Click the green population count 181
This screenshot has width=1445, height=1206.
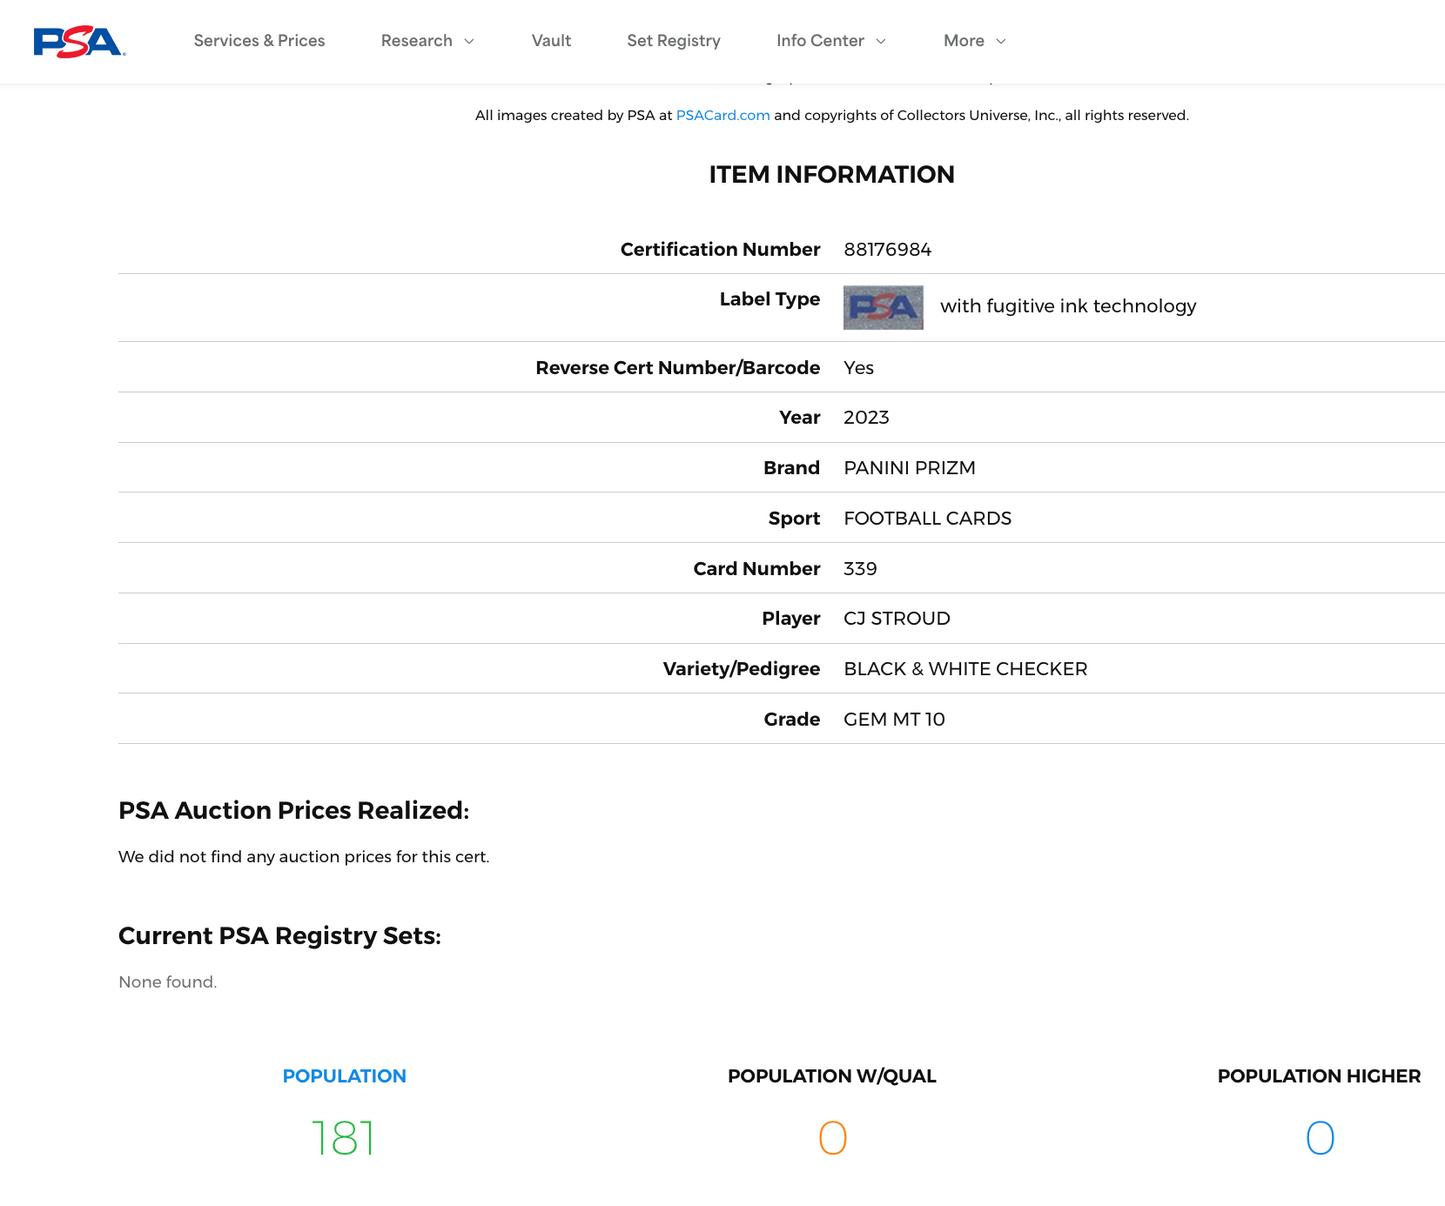[343, 1138]
